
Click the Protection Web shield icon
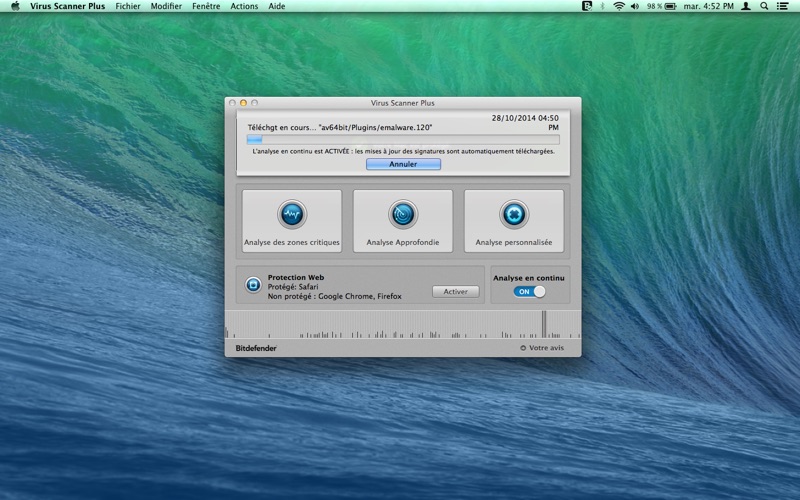click(x=253, y=285)
